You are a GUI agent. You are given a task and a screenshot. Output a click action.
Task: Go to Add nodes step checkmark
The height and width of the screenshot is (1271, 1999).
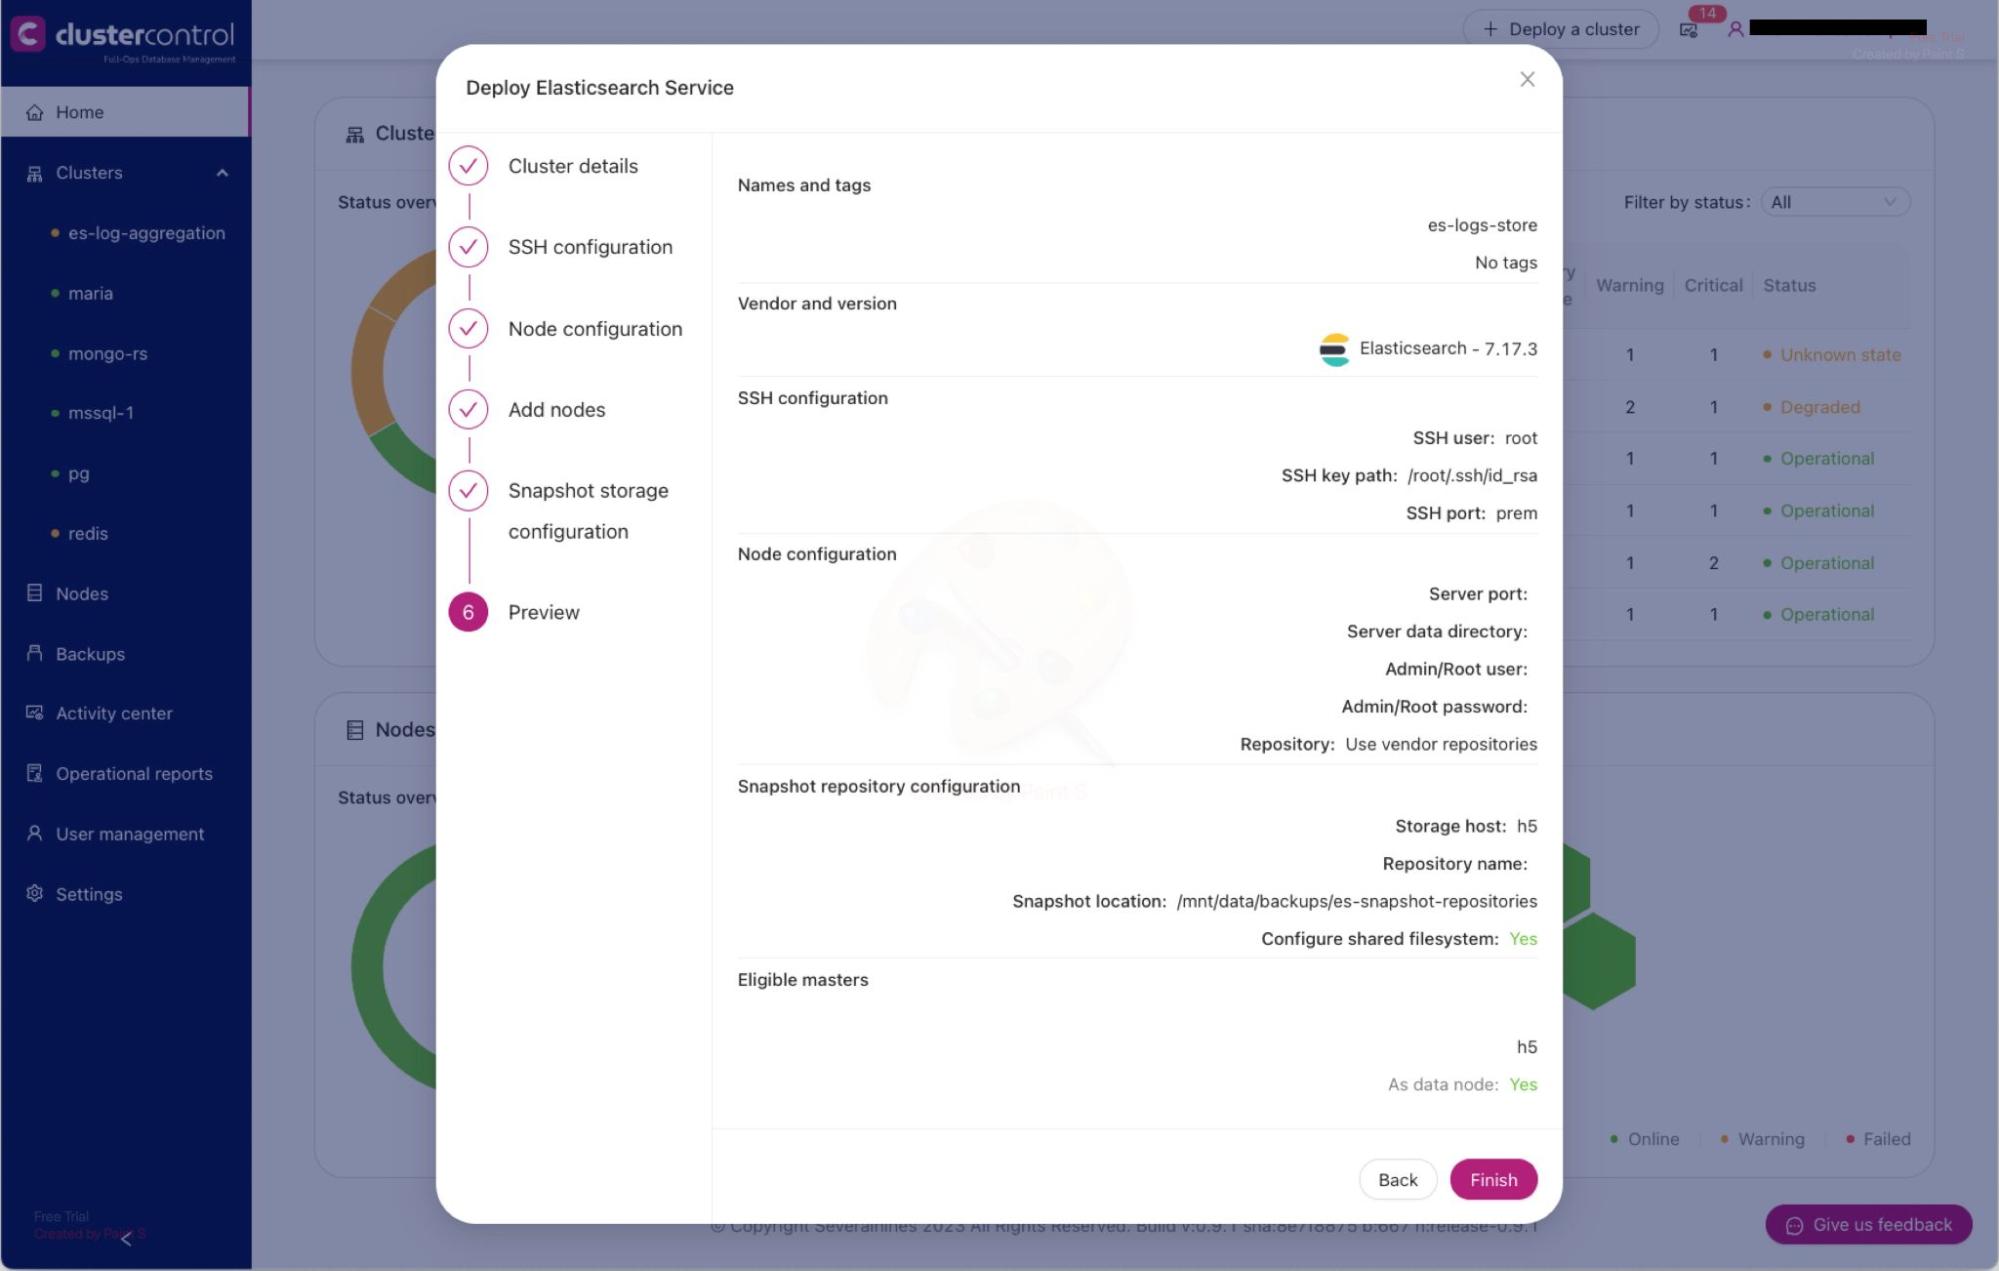[468, 409]
